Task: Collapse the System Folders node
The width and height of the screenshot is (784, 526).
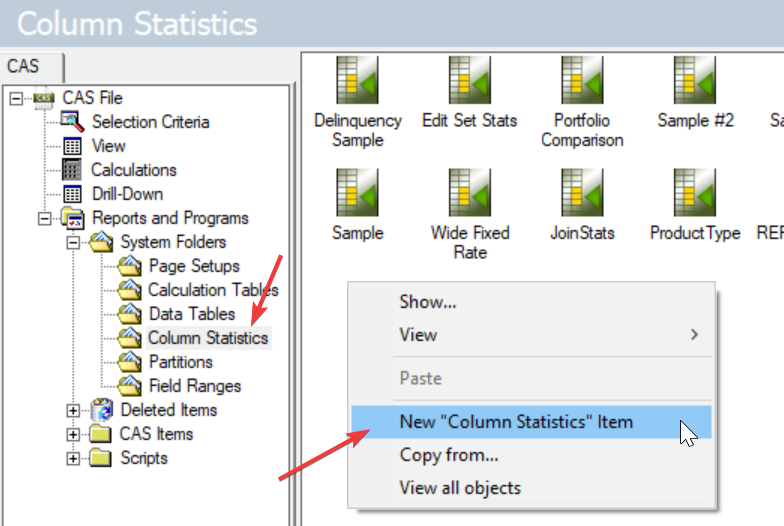Action: 72,242
